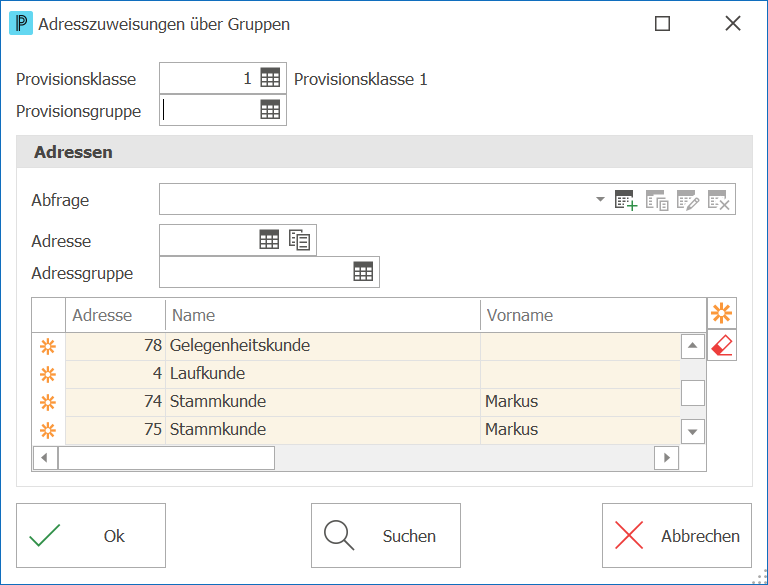
Task: Click the red eraser icon right of the table
Action: pos(721,346)
